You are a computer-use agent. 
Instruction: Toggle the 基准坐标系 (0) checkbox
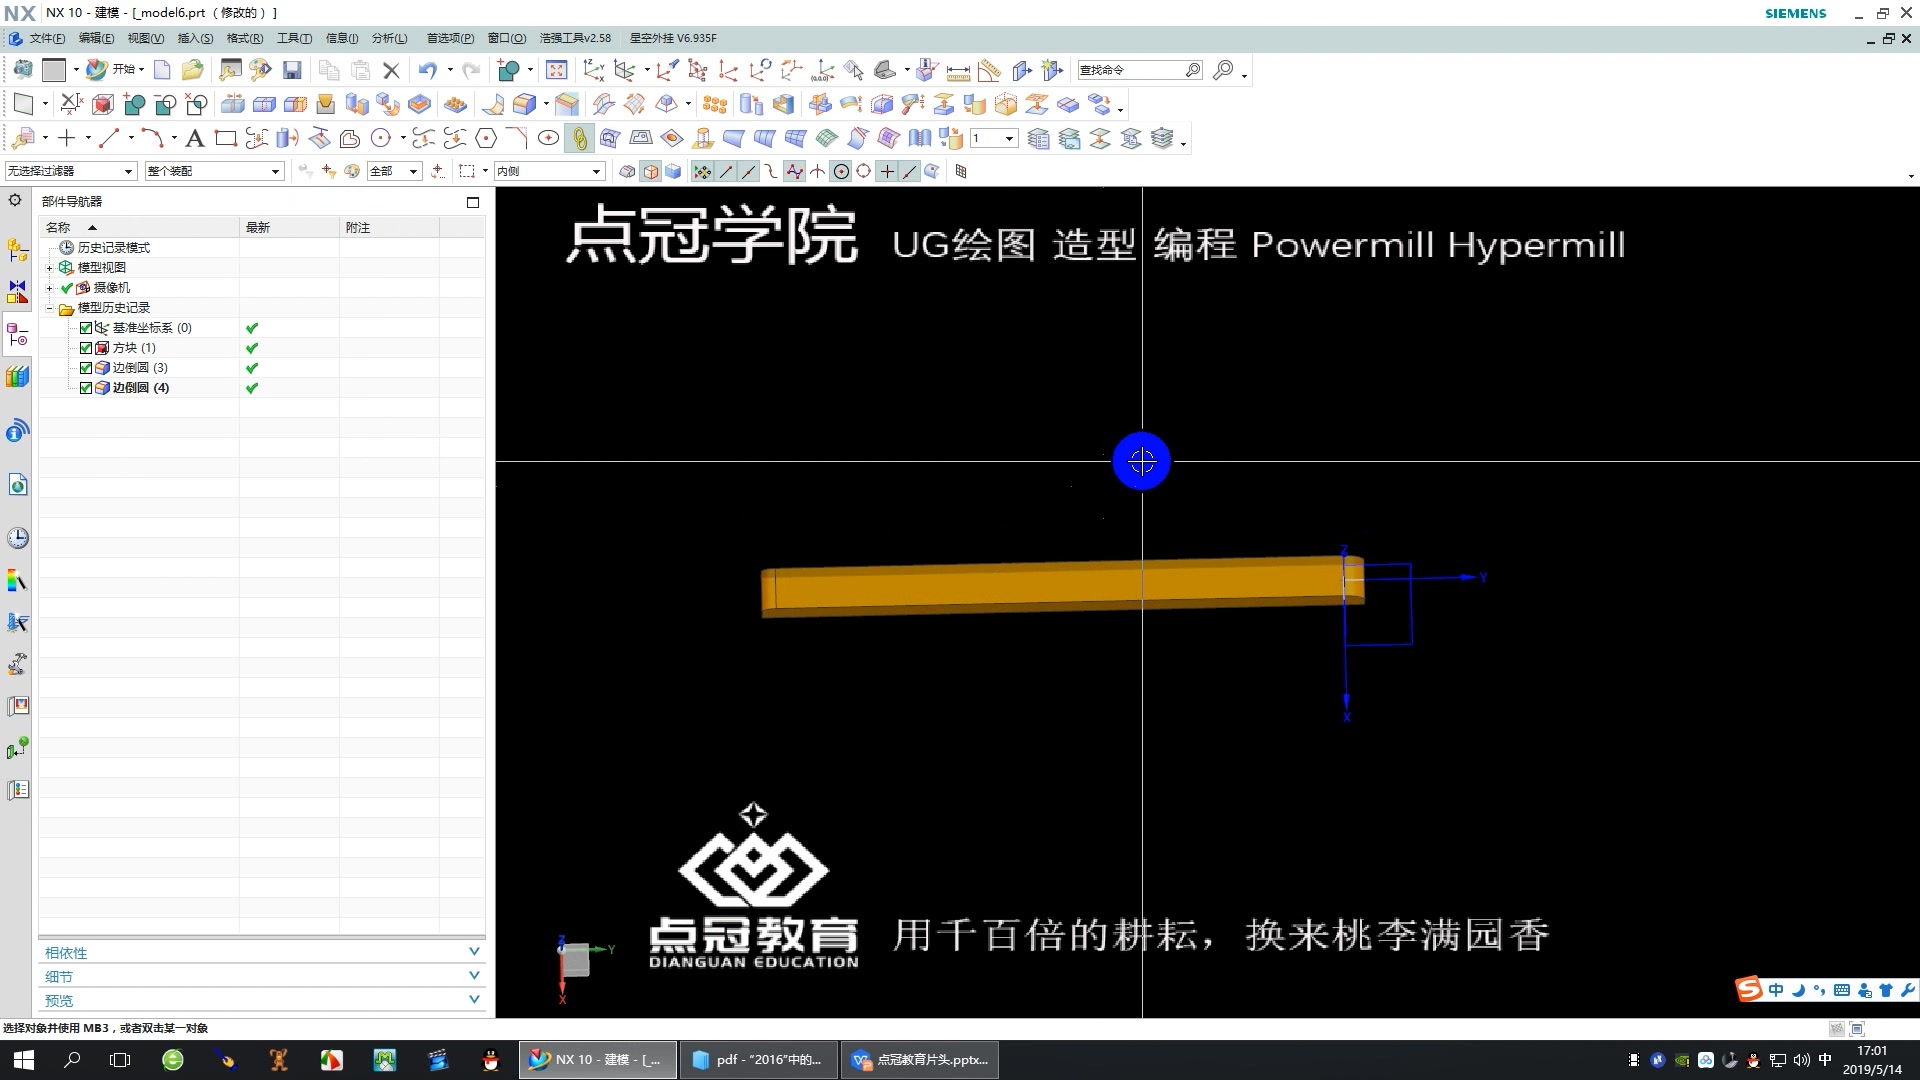(86, 327)
